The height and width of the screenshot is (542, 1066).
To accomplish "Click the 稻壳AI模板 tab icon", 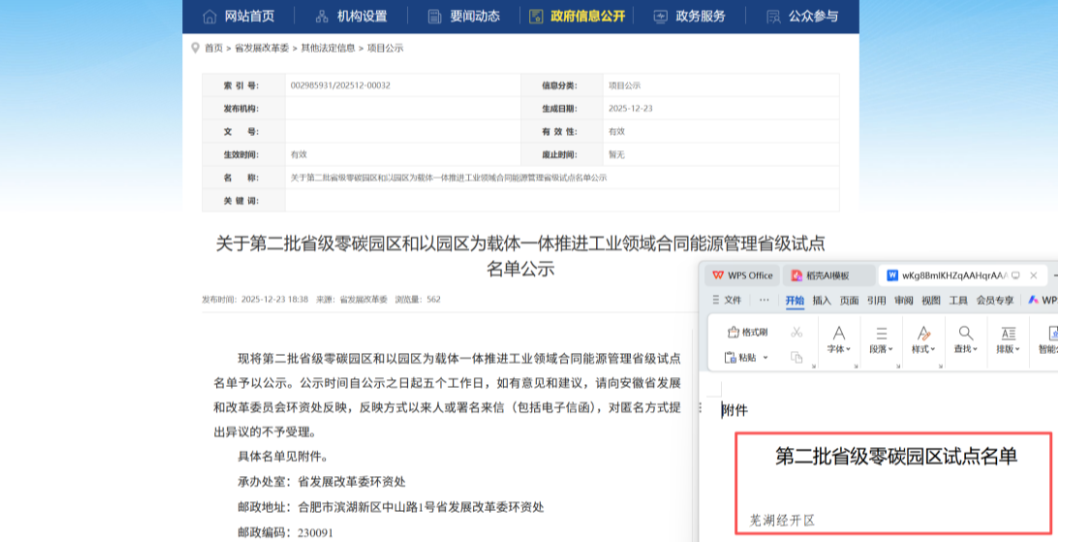I will 797,275.
